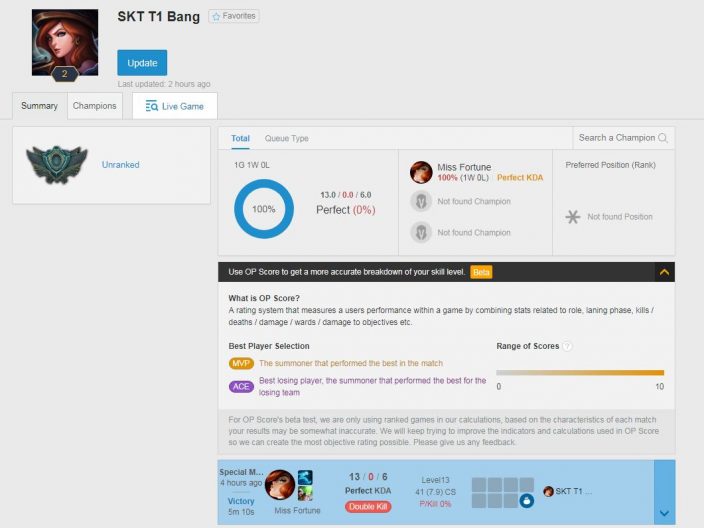Click the 'Victory' result text

click(x=241, y=501)
